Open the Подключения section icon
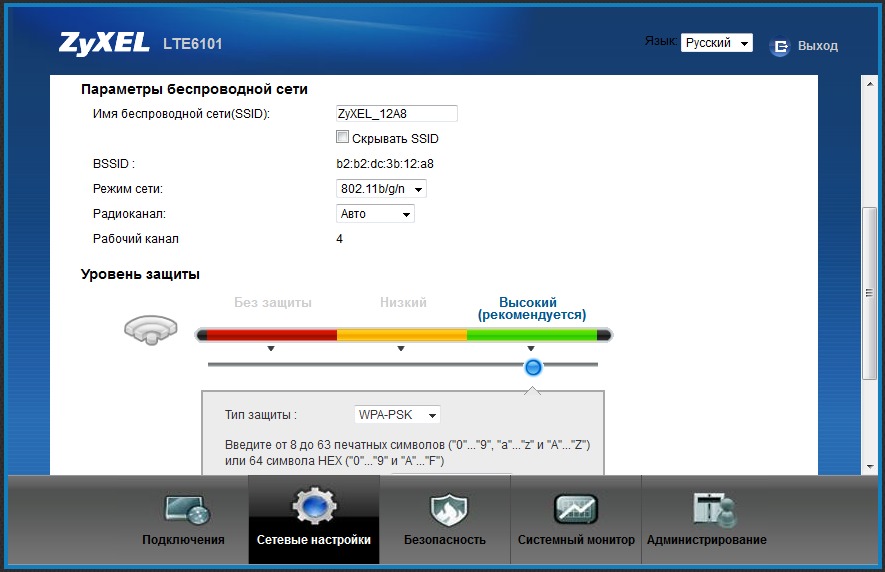The height and width of the screenshot is (572, 885). click(x=187, y=509)
